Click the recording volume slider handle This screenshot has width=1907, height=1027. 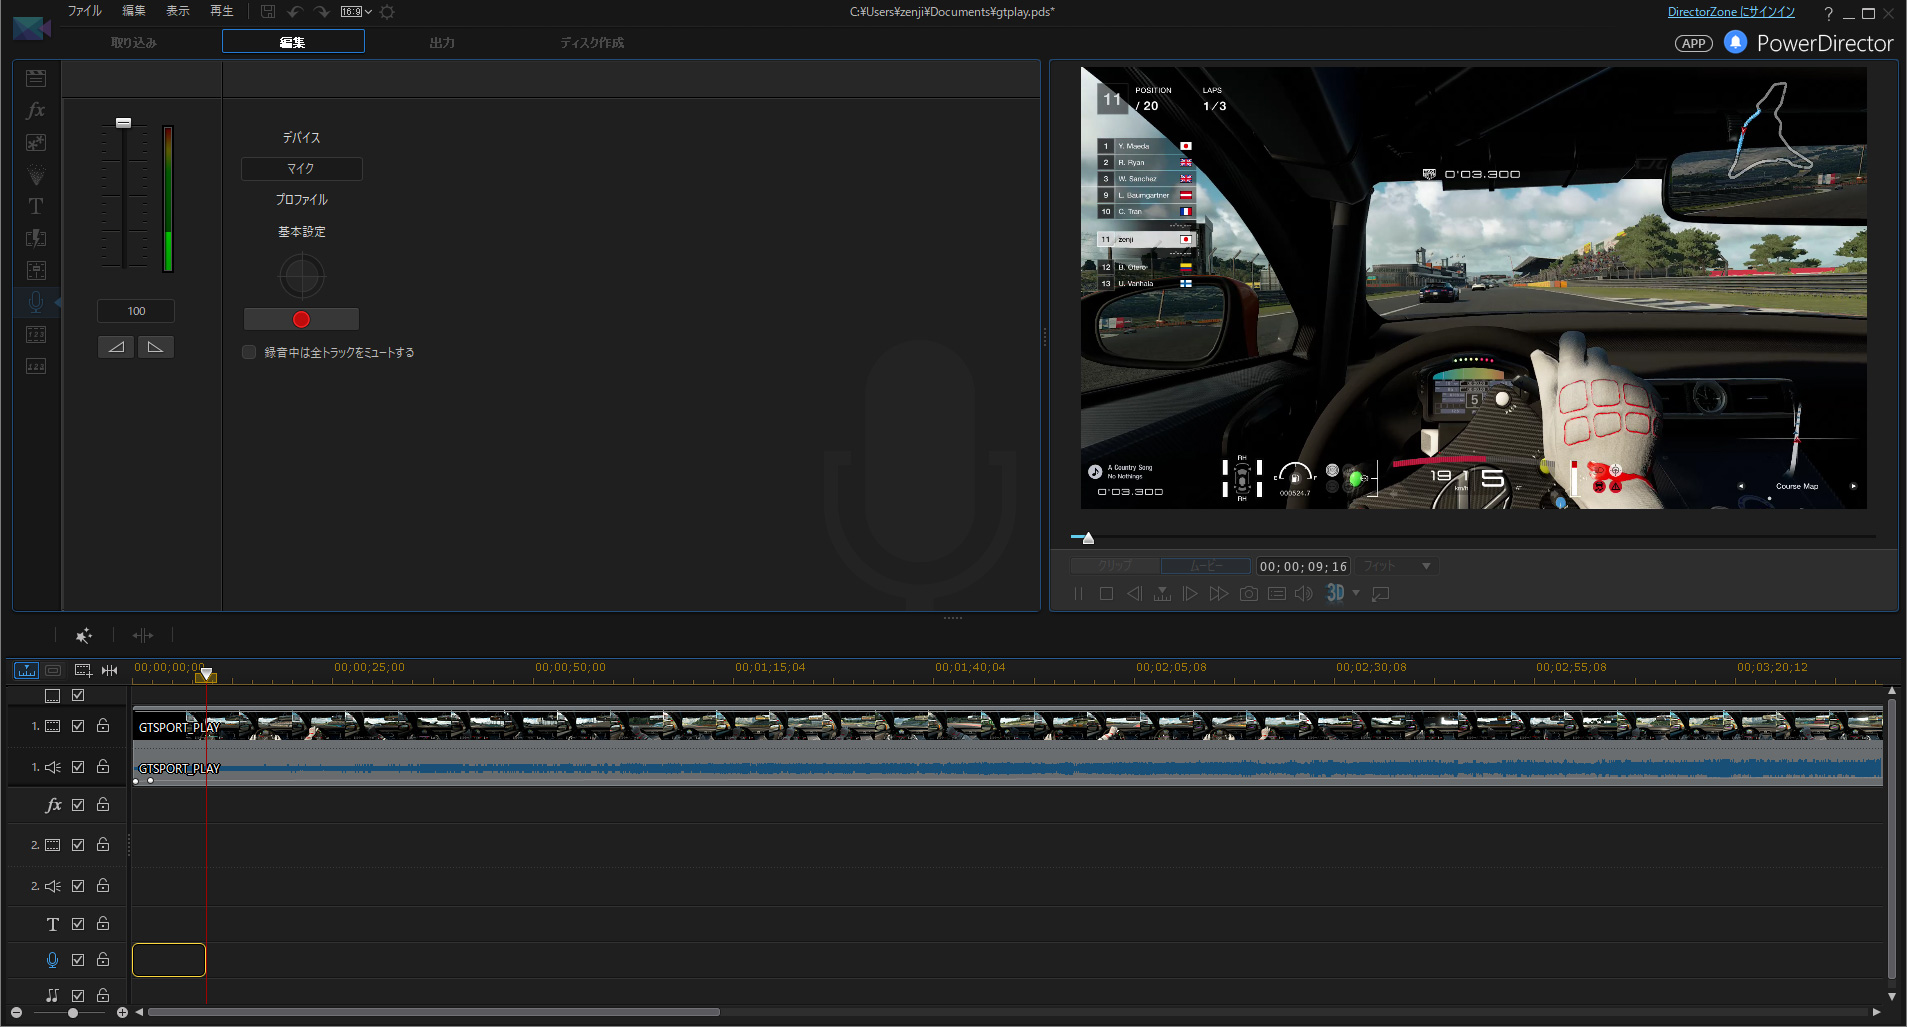(x=123, y=123)
